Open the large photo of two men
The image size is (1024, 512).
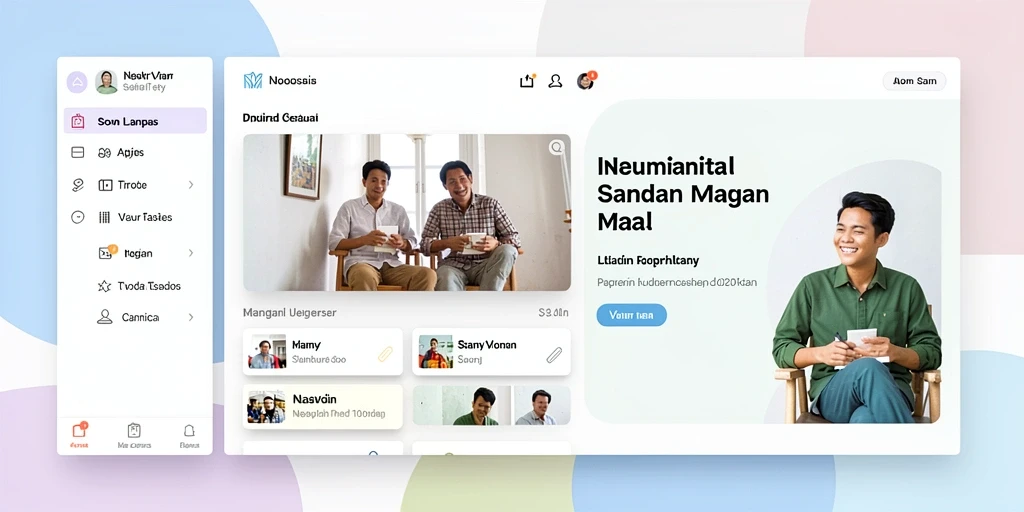(407, 213)
